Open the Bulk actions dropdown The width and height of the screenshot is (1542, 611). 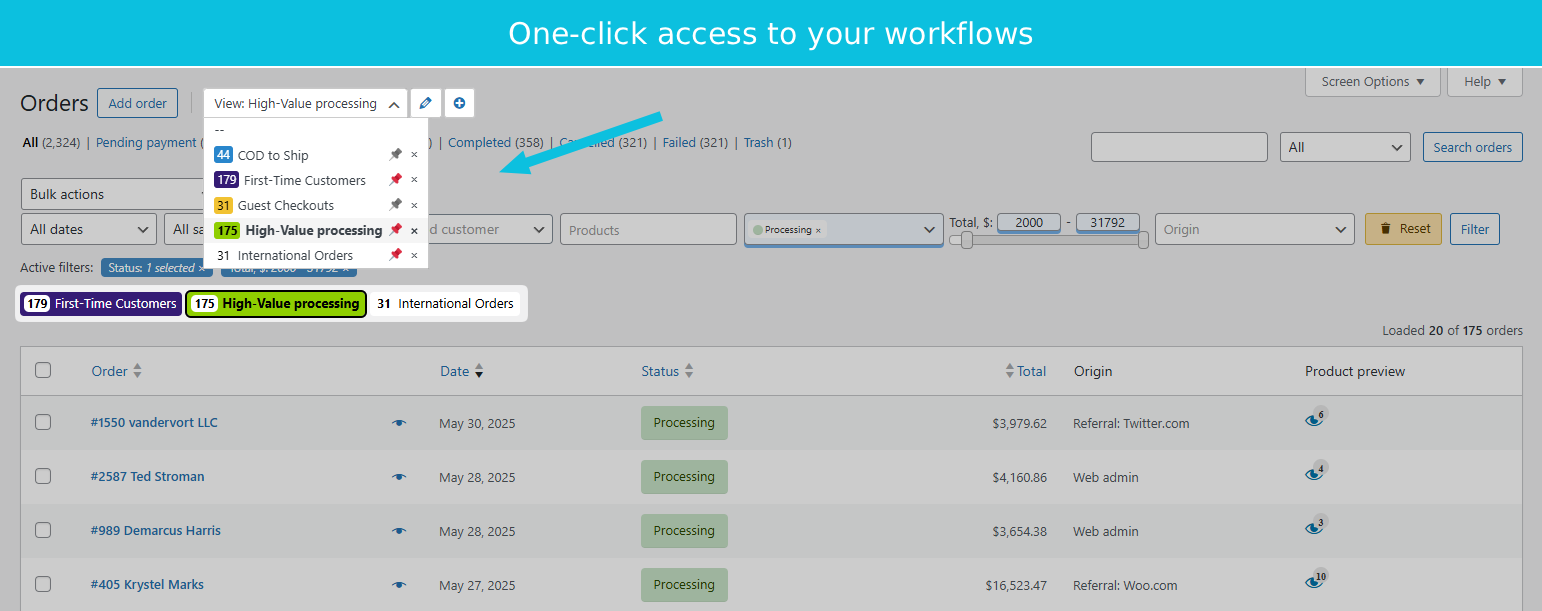[112, 194]
